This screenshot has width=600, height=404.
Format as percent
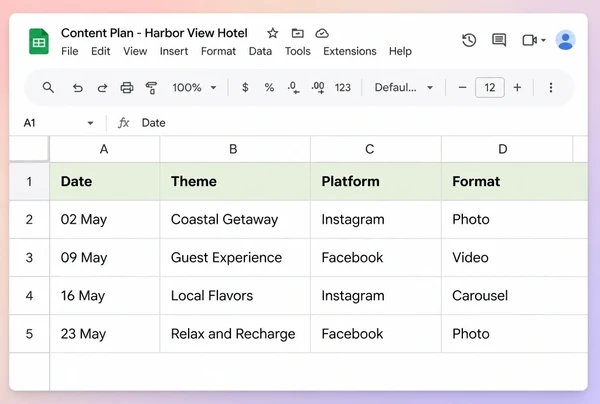(x=269, y=88)
